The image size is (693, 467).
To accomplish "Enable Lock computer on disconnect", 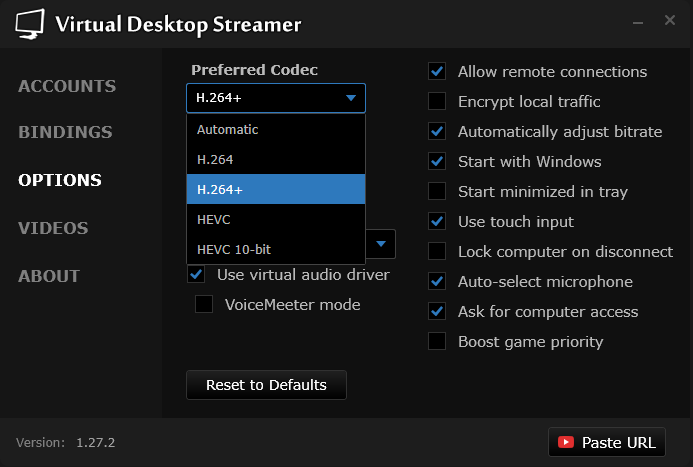I will (437, 251).
